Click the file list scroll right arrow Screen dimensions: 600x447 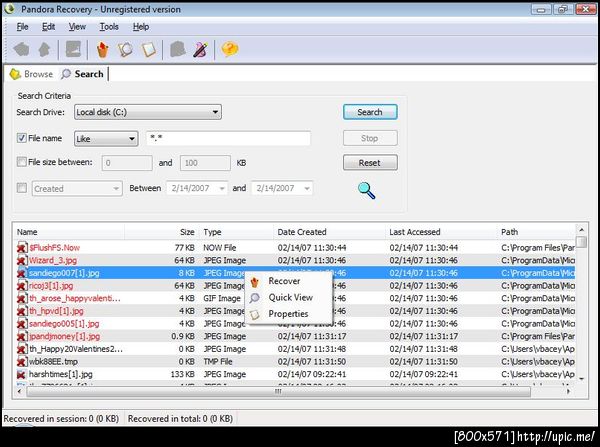[x=569, y=392]
